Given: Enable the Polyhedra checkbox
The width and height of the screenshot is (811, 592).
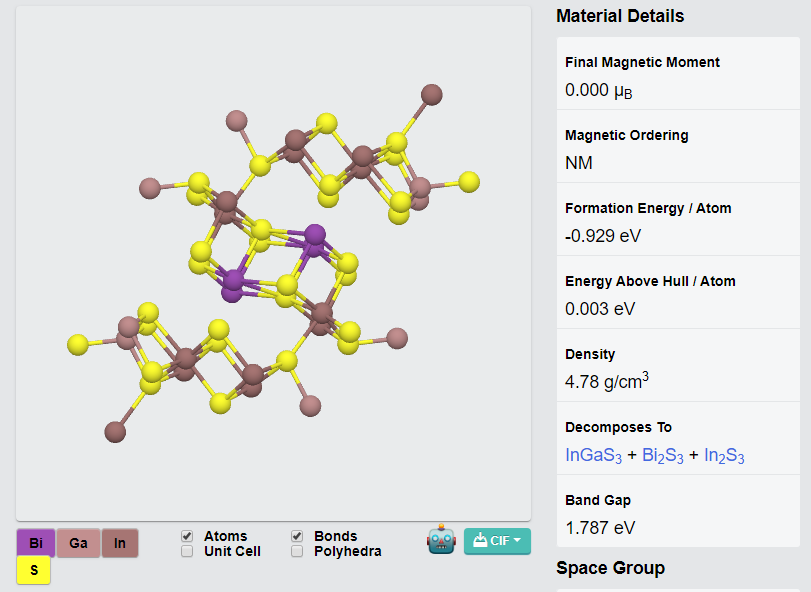Looking at the screenshot, I should [297, 551].
